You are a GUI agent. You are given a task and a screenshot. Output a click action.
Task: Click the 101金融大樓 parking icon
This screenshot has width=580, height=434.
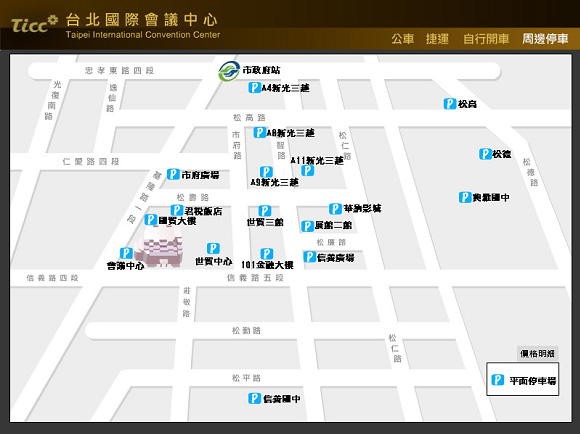267,254
